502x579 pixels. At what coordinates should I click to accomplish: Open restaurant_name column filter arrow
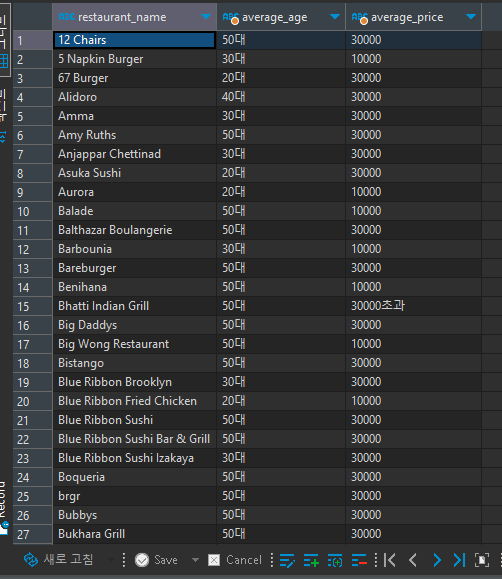(x=206, y=17)
